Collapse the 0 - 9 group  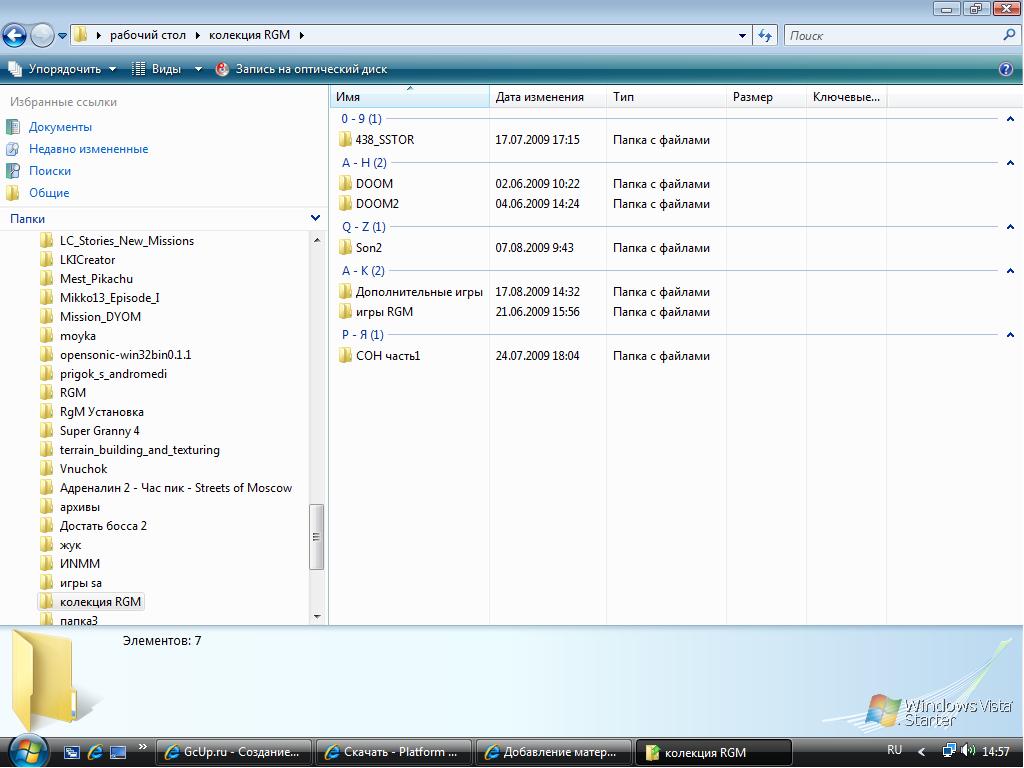(x=1010, y=119)
